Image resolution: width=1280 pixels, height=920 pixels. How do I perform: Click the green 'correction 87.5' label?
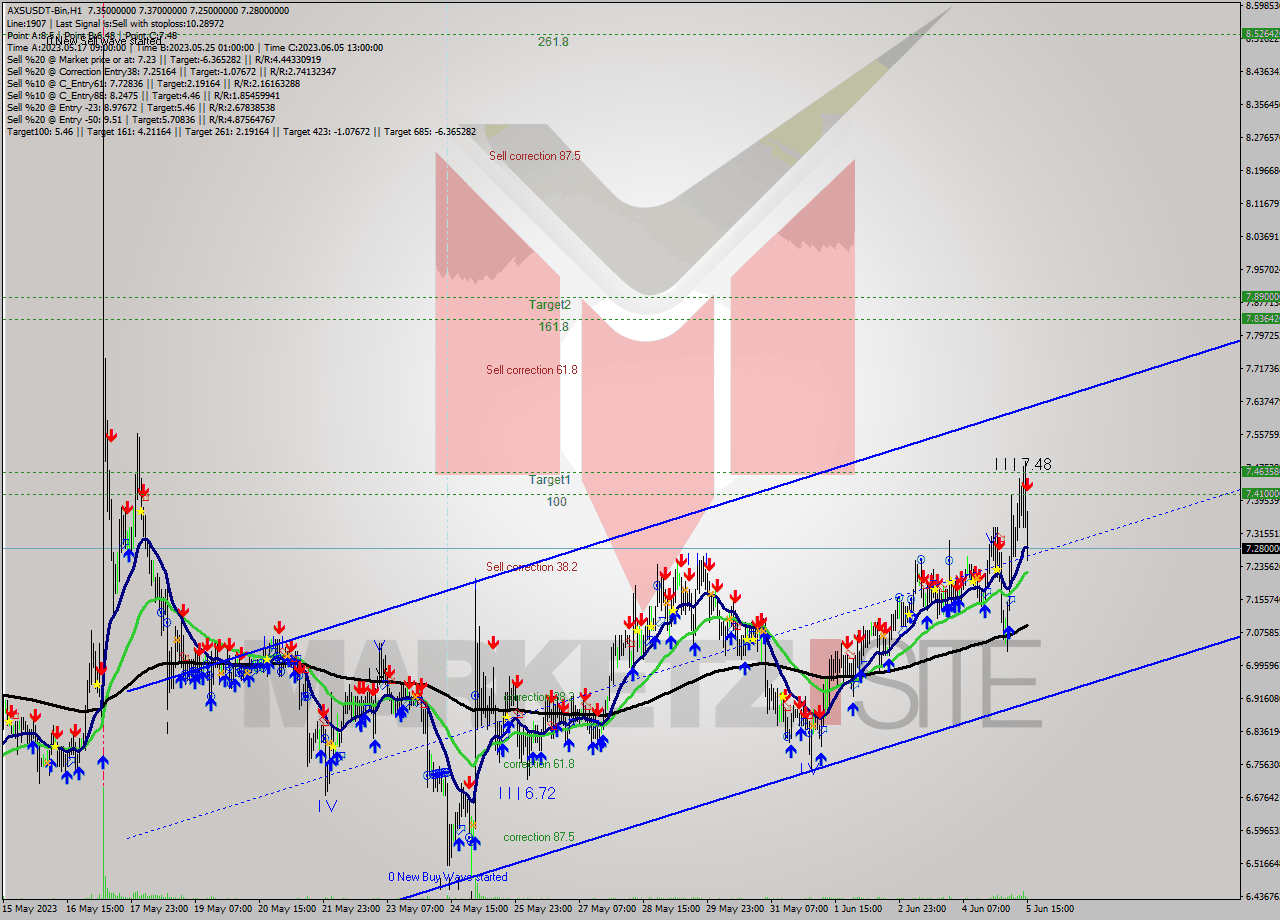pos(539,837)
